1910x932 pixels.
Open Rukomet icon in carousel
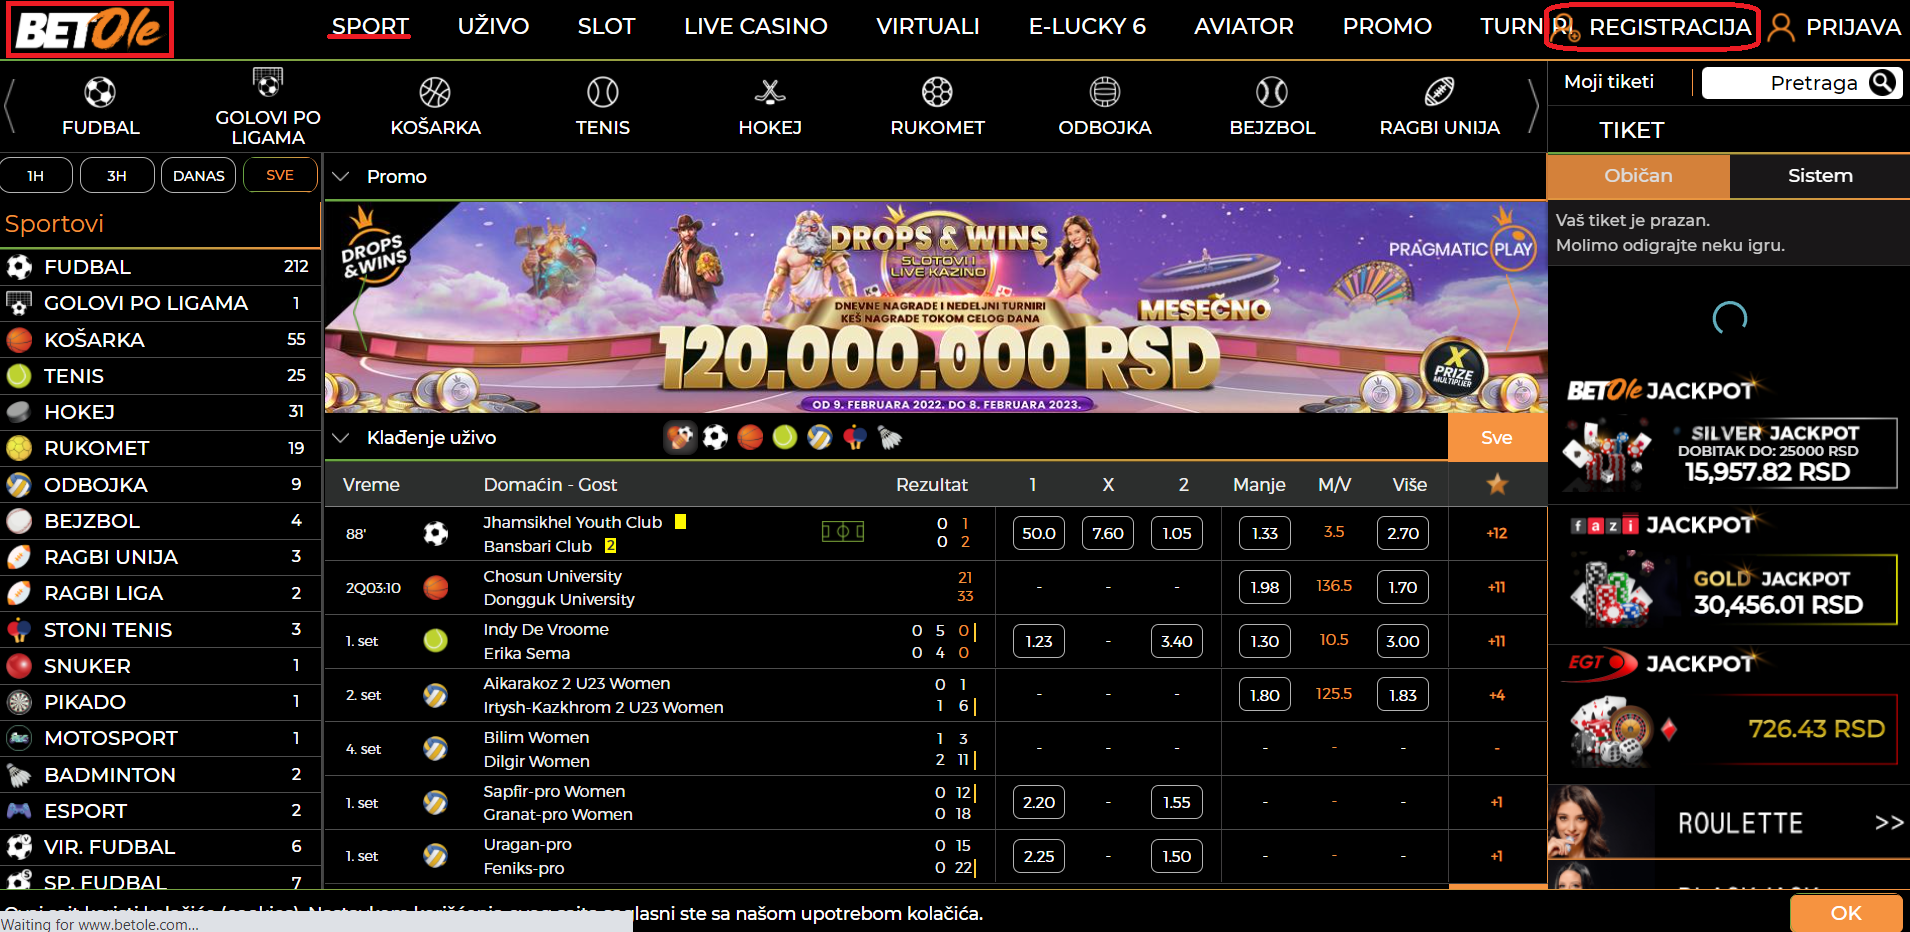pos(937,93)
